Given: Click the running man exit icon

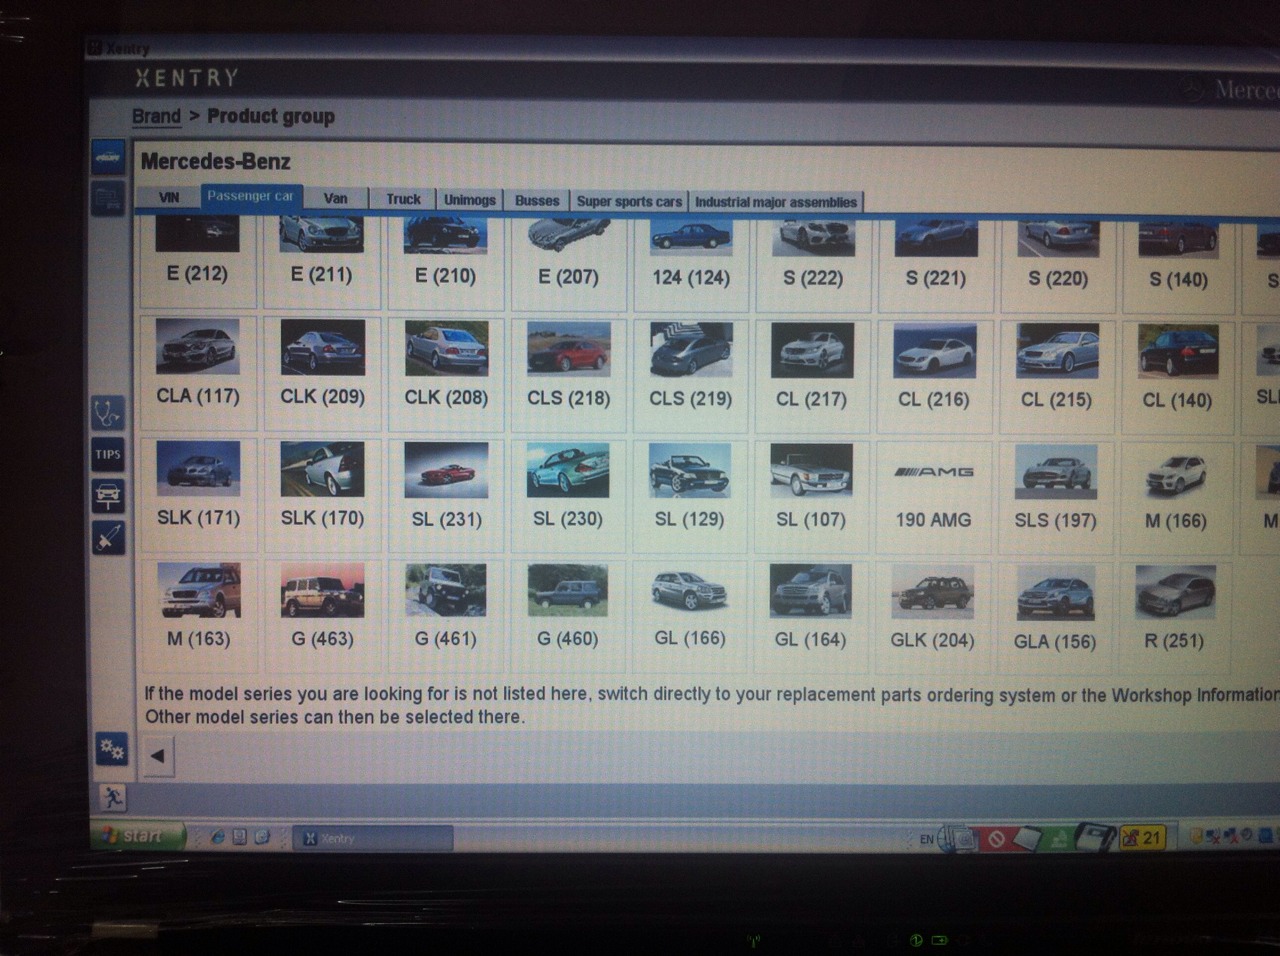Looking at the screenshot, I should coord(111,797).
